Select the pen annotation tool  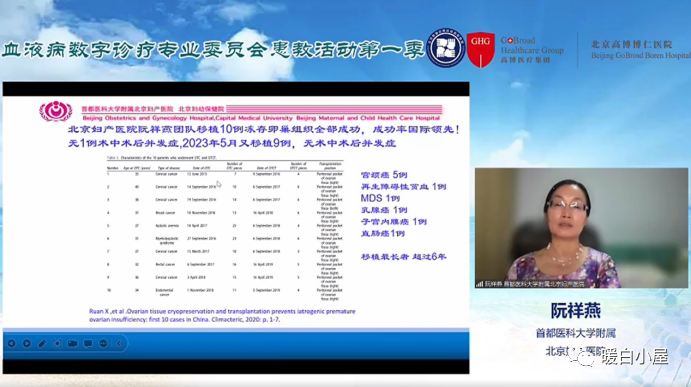[x=42, y=343]
